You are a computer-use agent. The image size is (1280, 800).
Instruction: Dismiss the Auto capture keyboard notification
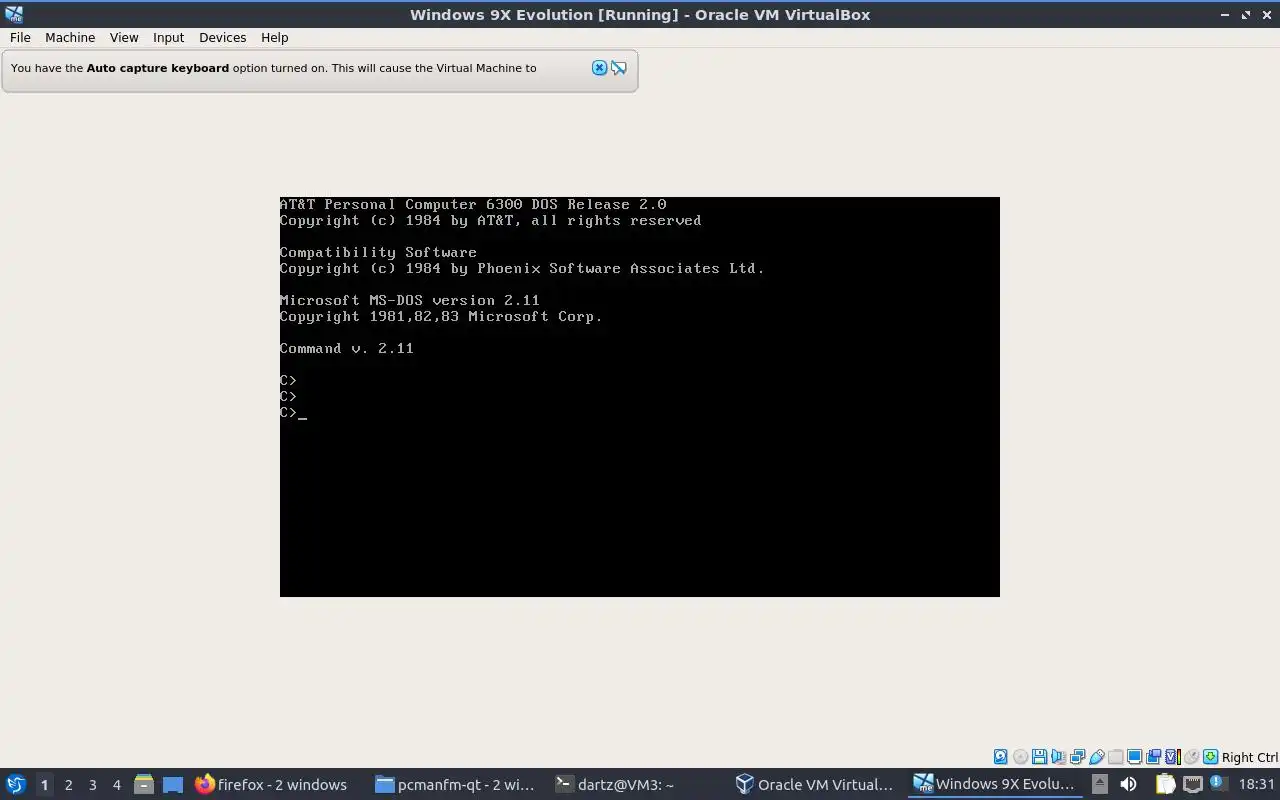coord(599,68)
